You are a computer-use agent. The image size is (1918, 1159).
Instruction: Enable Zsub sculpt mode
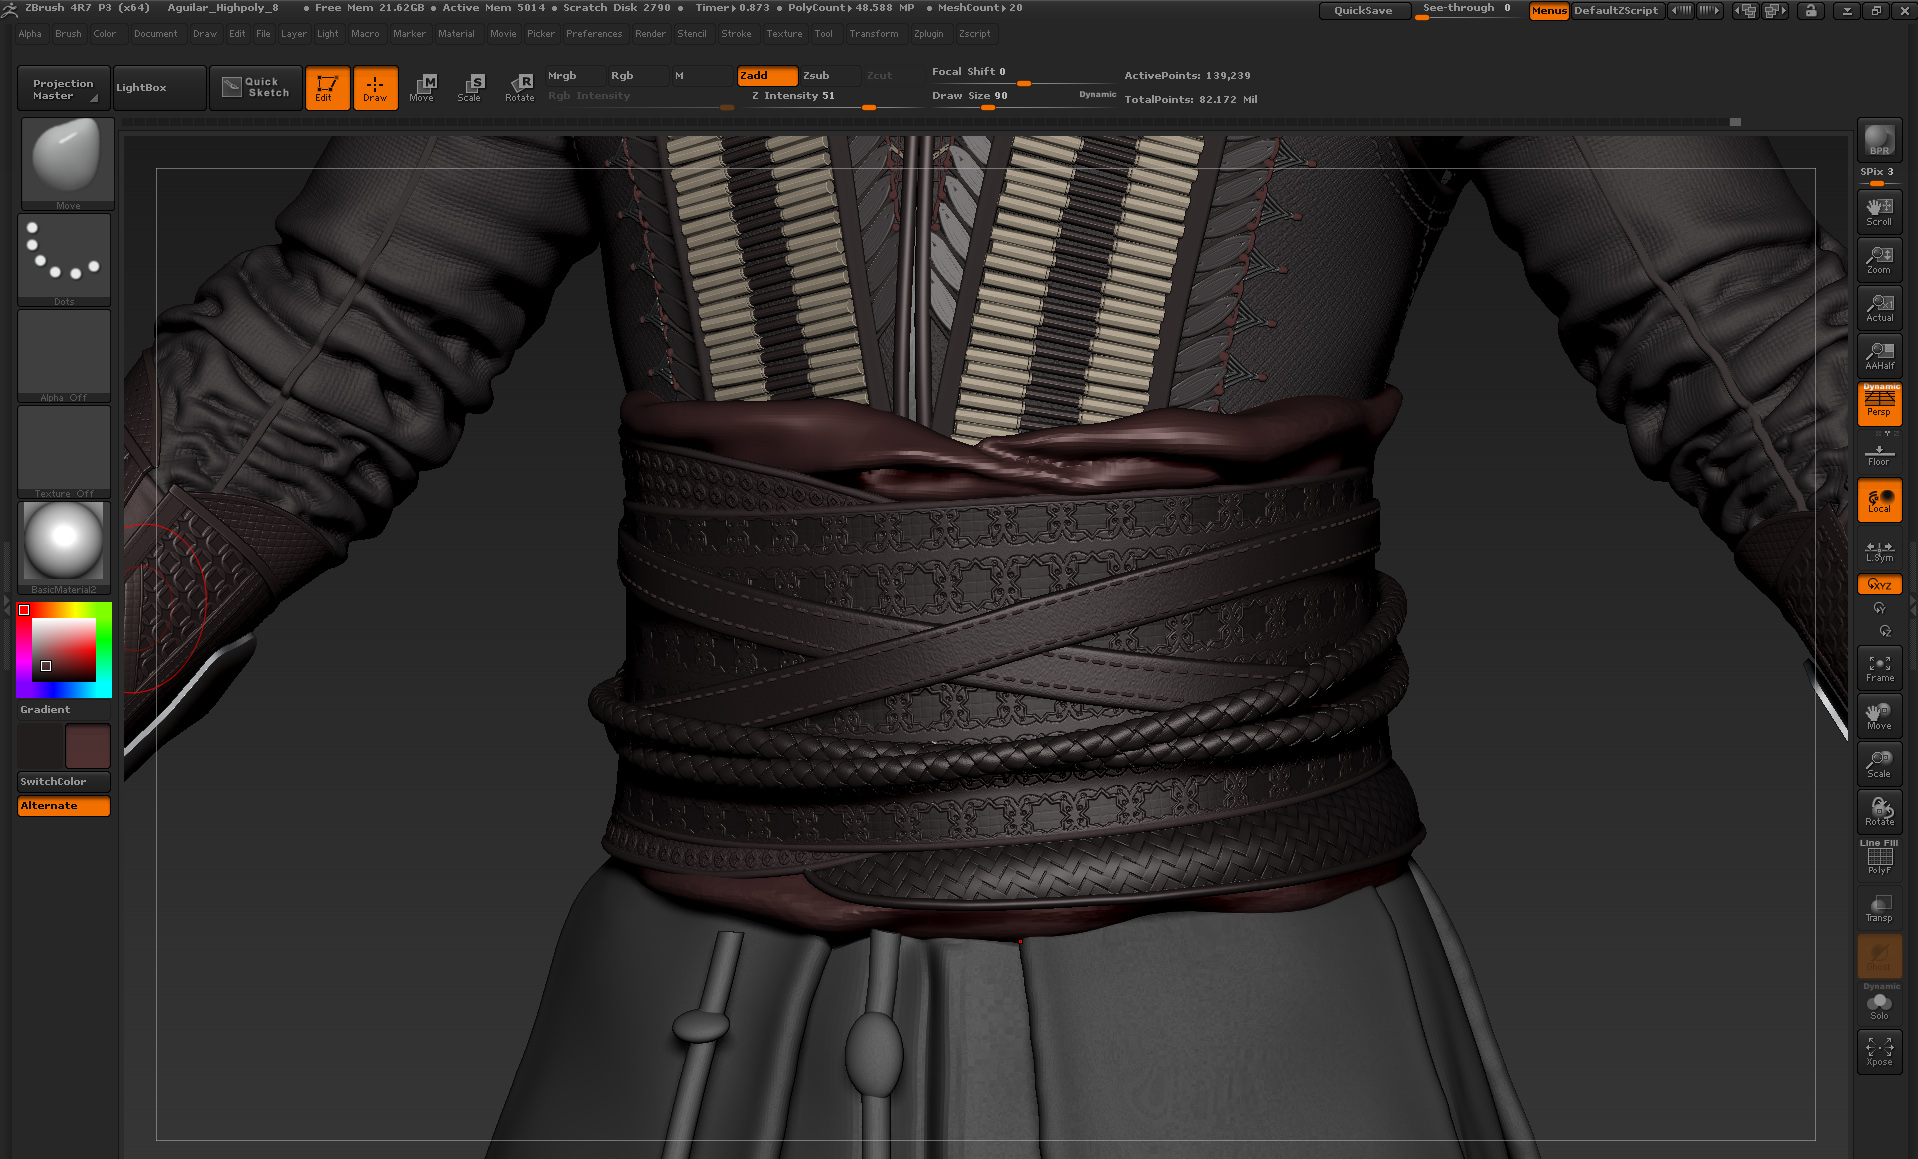click(x=829, y=76)
